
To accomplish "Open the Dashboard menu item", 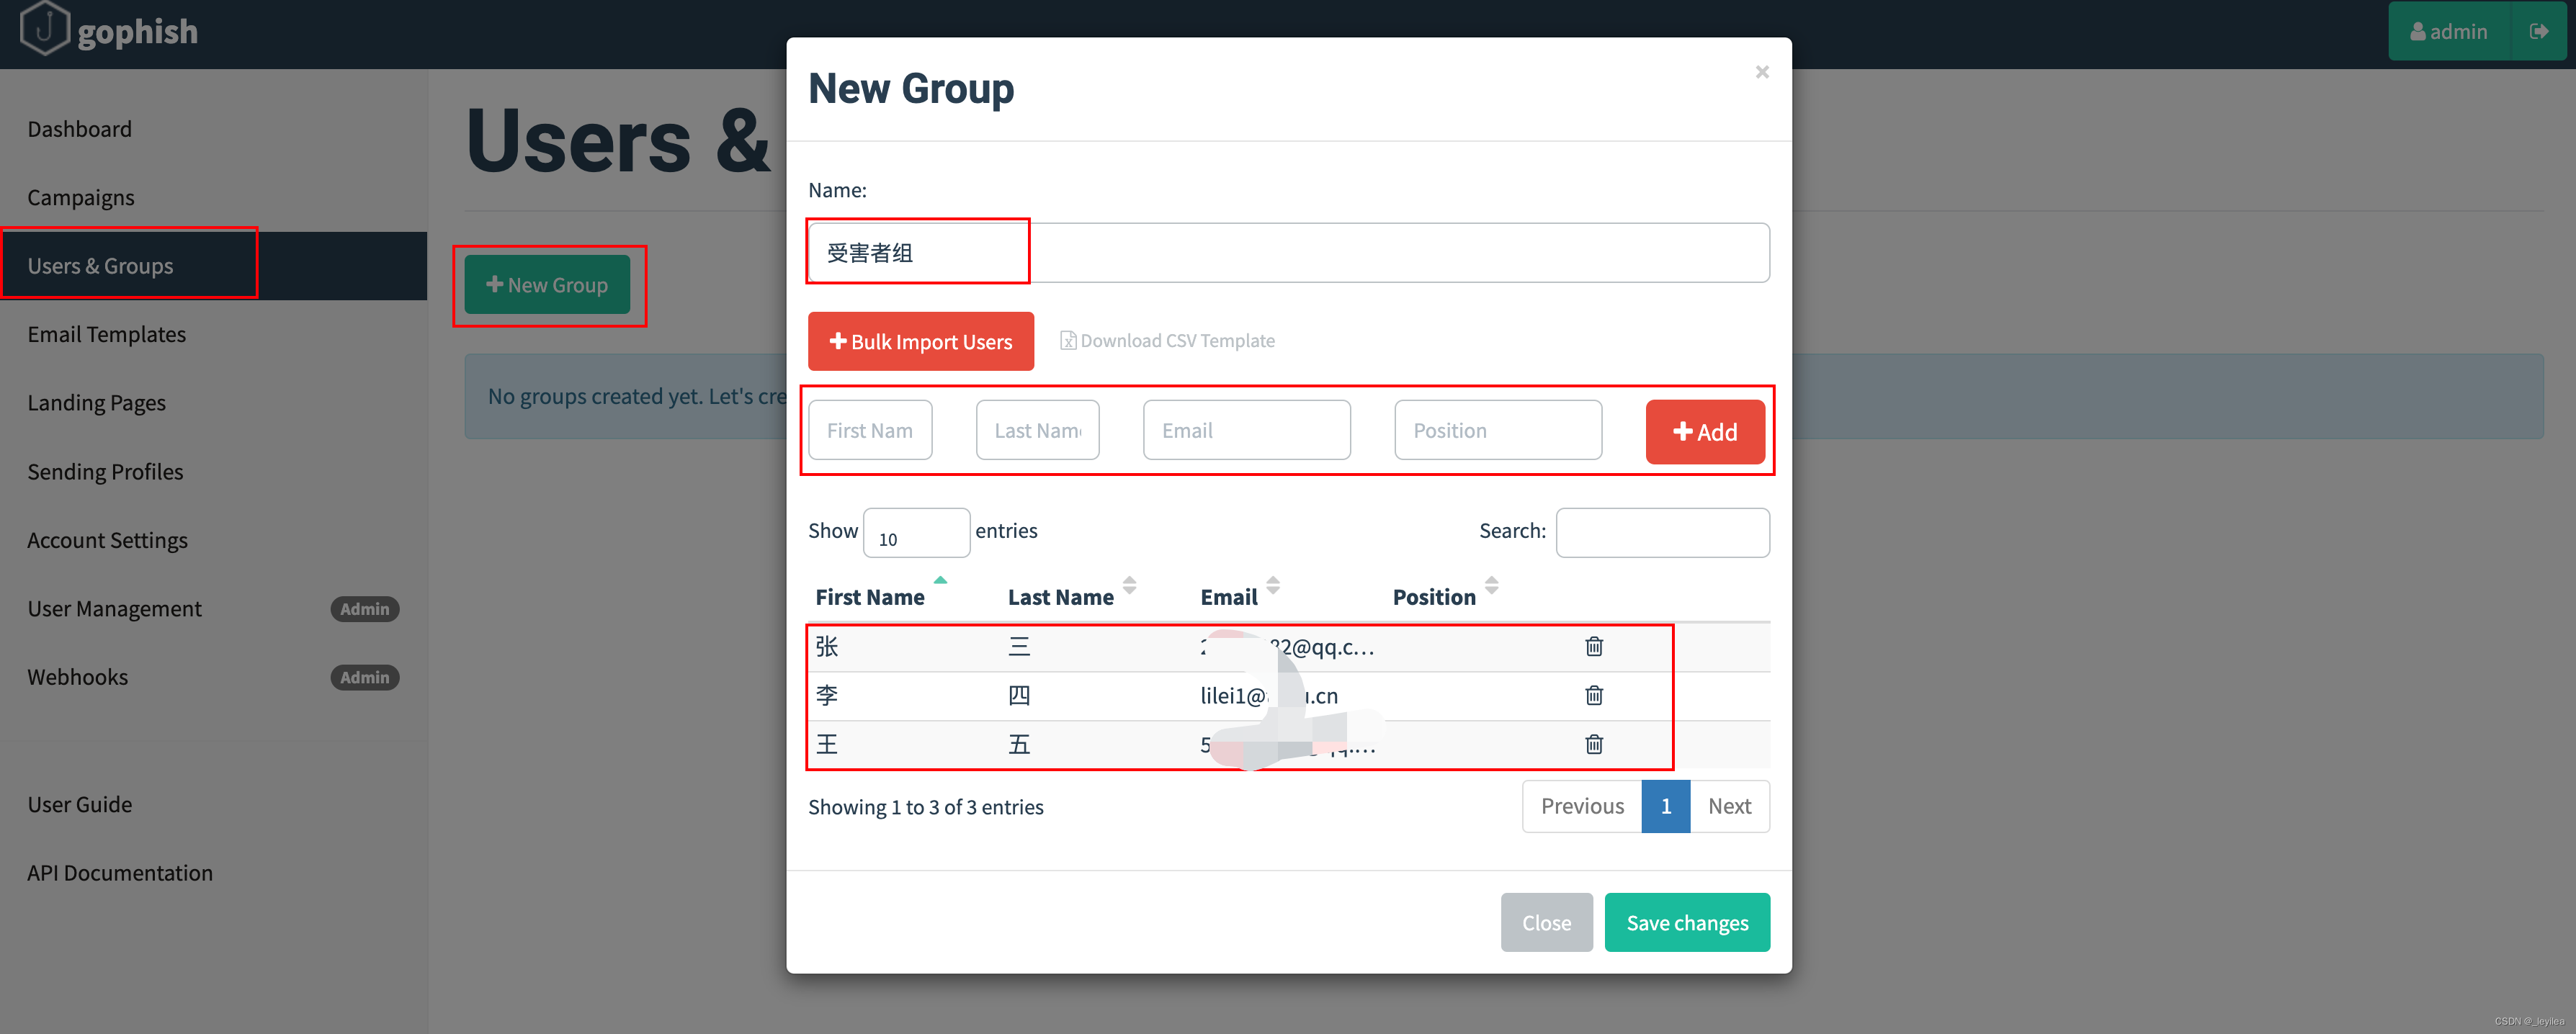I will [77, 127].
